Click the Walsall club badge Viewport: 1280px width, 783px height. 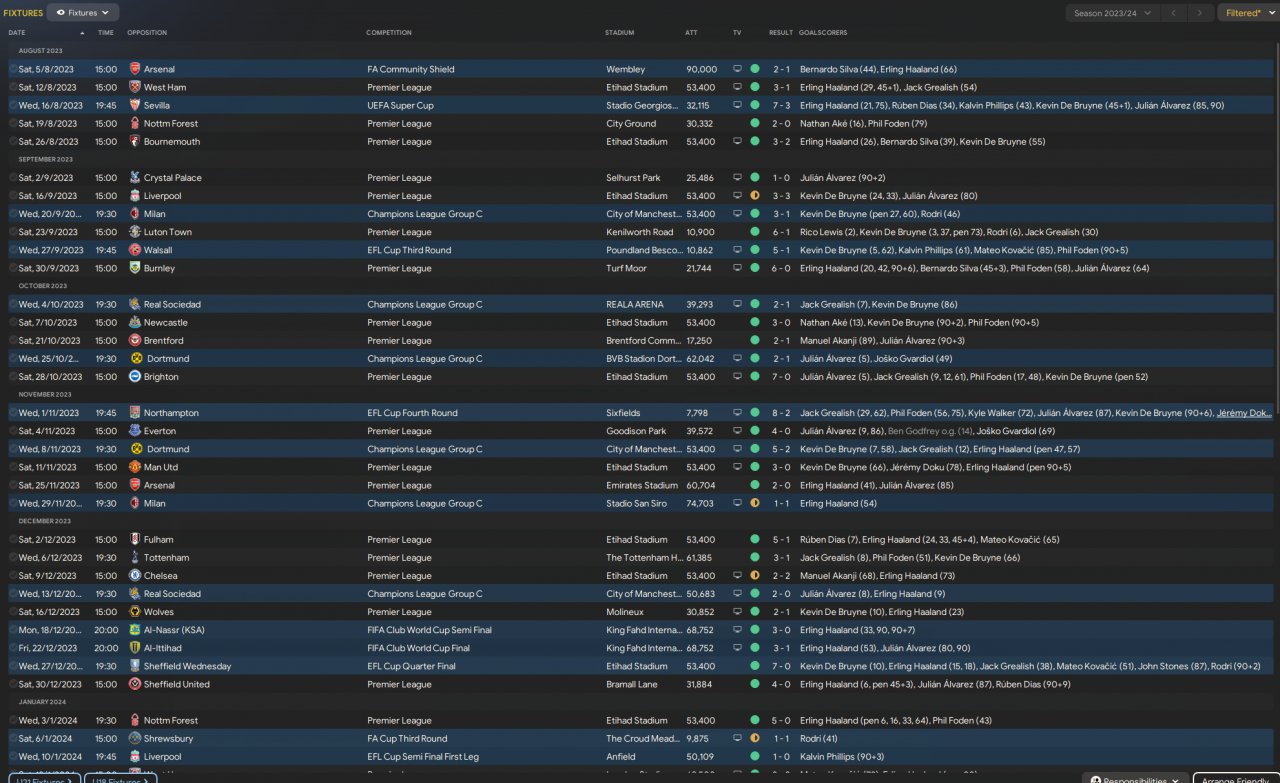coord(135,250)
